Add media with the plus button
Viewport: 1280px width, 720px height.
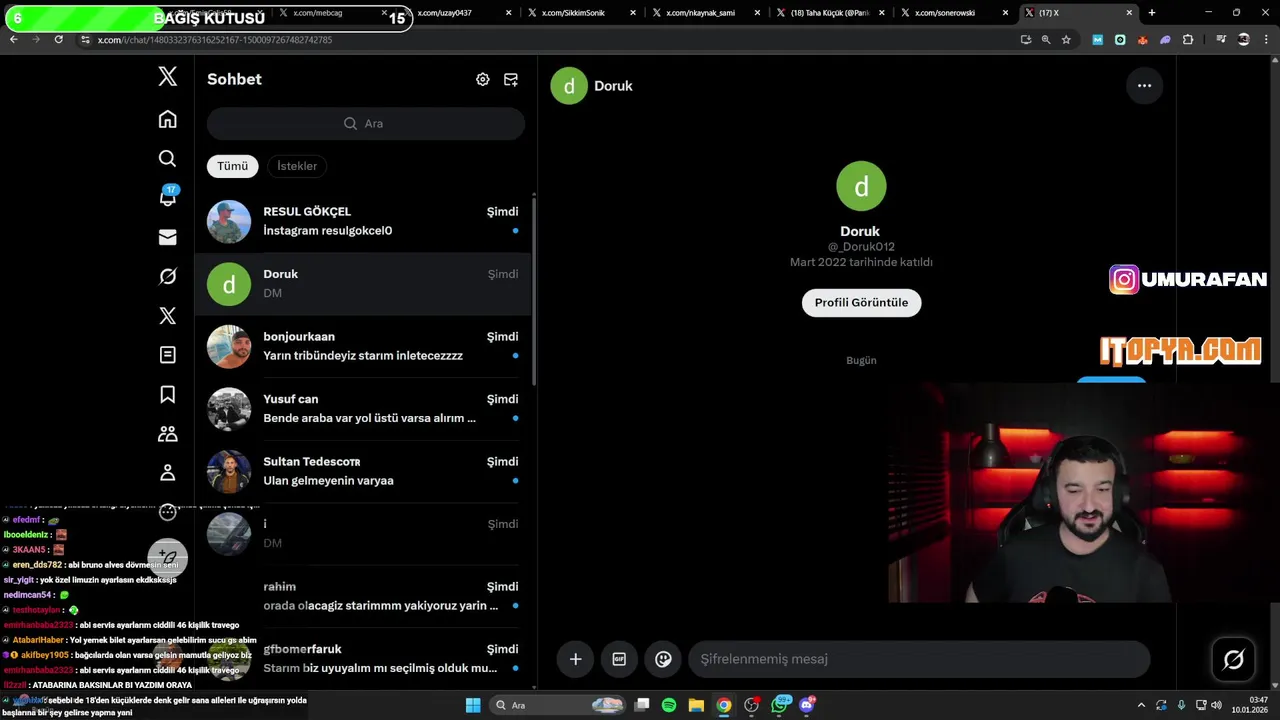pyautogui.click(x=575, y=659)
